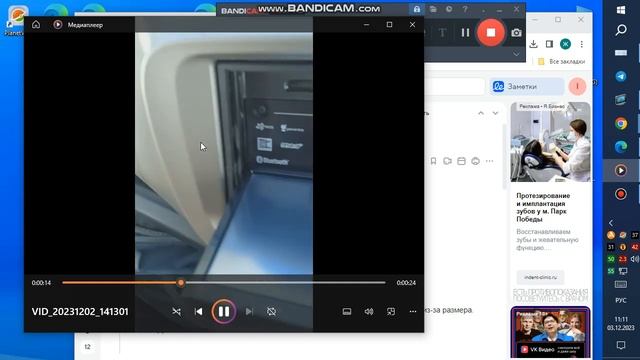Switch input language РУС indicator

(621, 300)
